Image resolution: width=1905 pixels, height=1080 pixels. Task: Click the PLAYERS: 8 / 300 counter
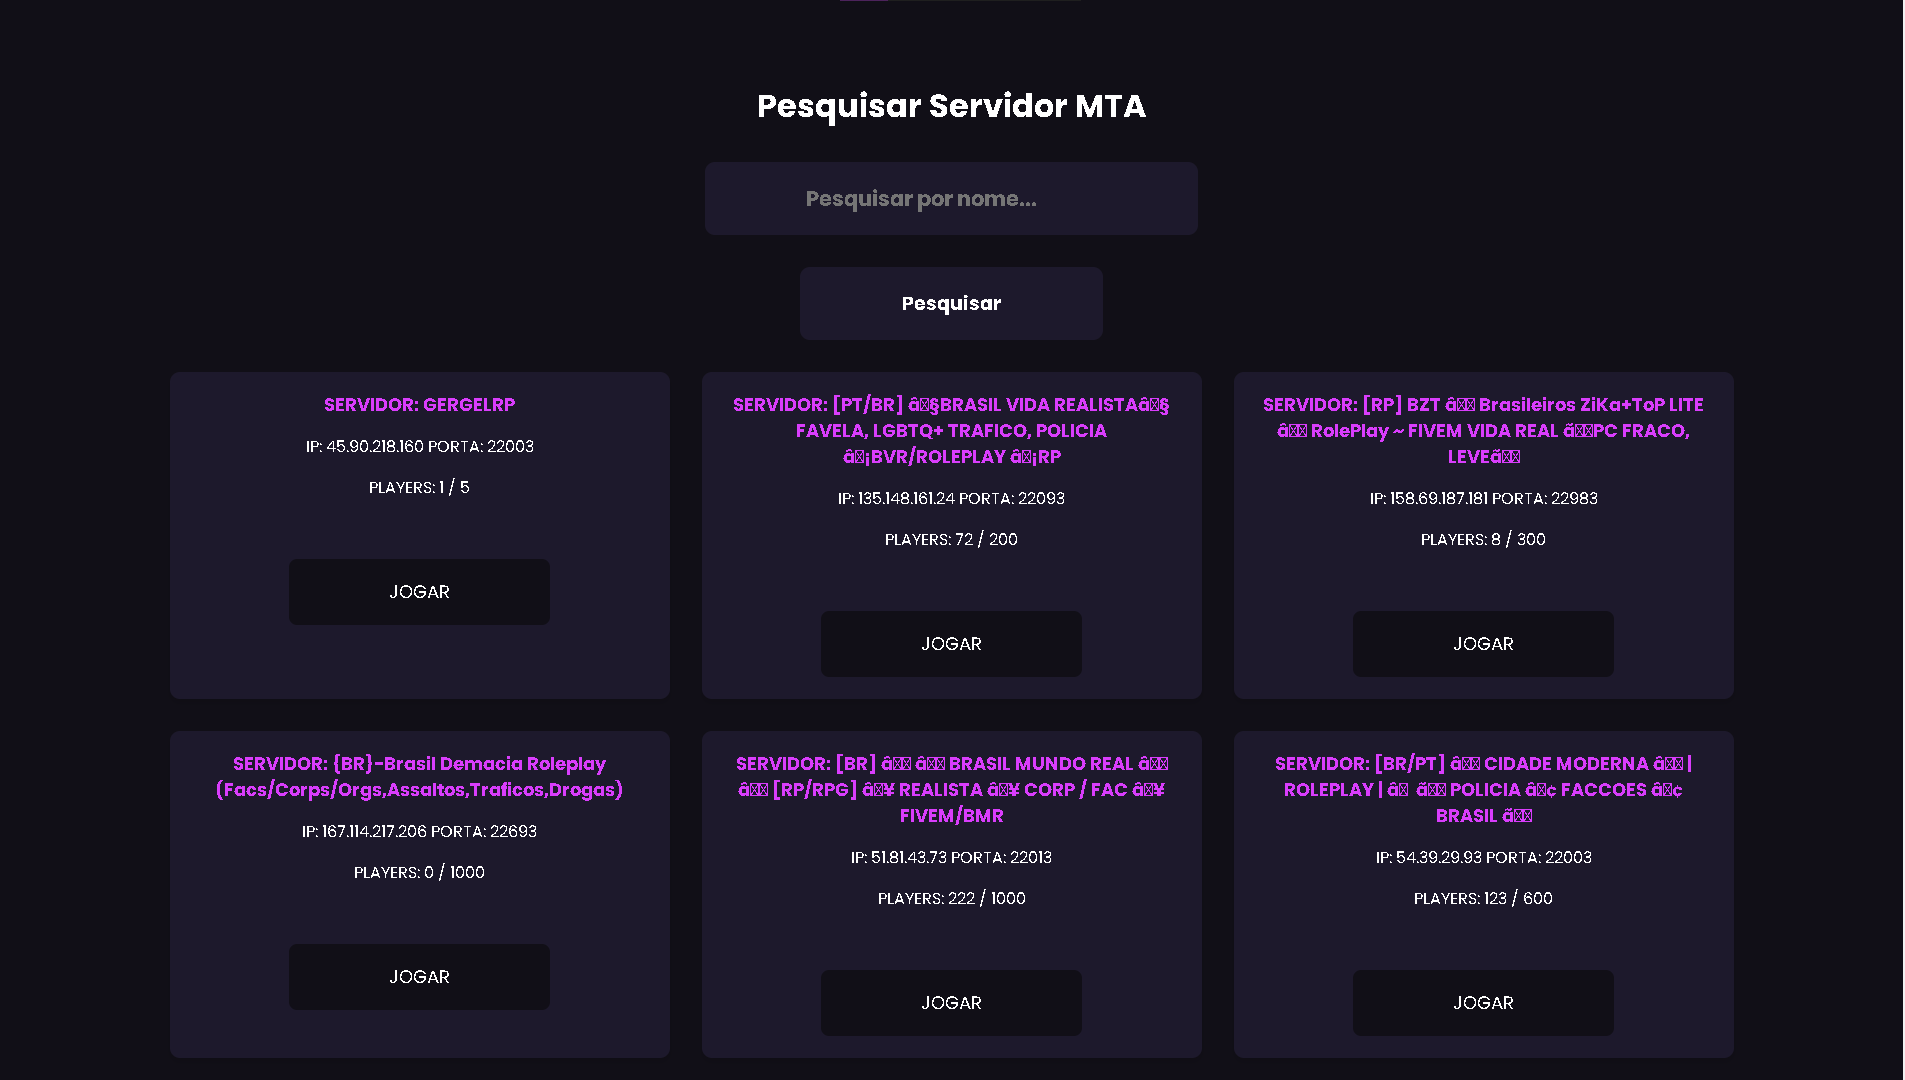[1482, 539]
